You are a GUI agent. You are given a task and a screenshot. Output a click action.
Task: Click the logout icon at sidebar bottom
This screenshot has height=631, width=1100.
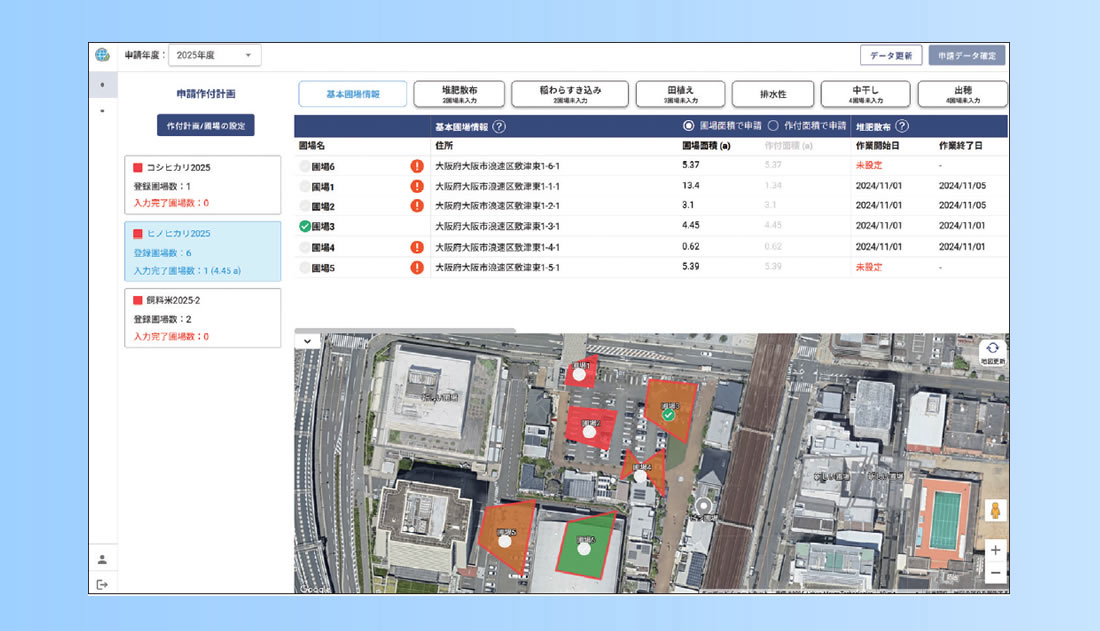coord(102,584)
